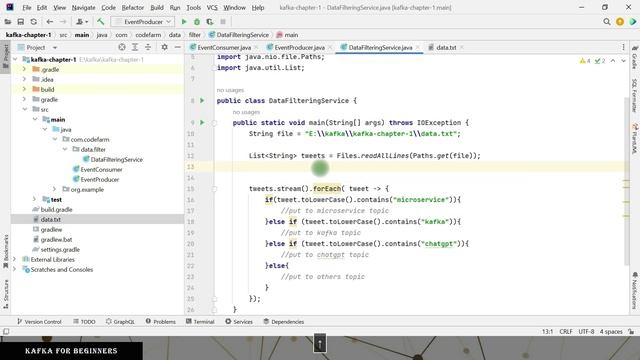Expand Scratches and Consoles node

(15, 269)
